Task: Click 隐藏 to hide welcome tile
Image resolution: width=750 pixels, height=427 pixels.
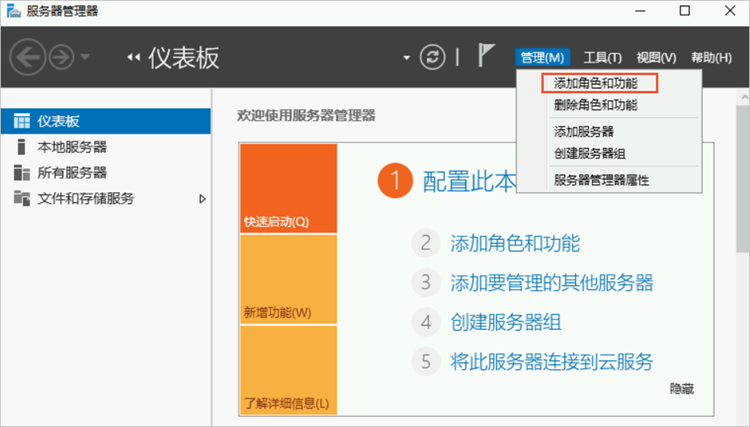Action: click(x=681, y=388)
